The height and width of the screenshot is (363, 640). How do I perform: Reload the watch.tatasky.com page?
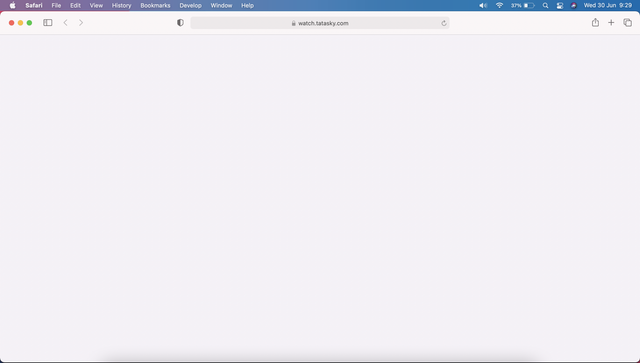point(444,23)
